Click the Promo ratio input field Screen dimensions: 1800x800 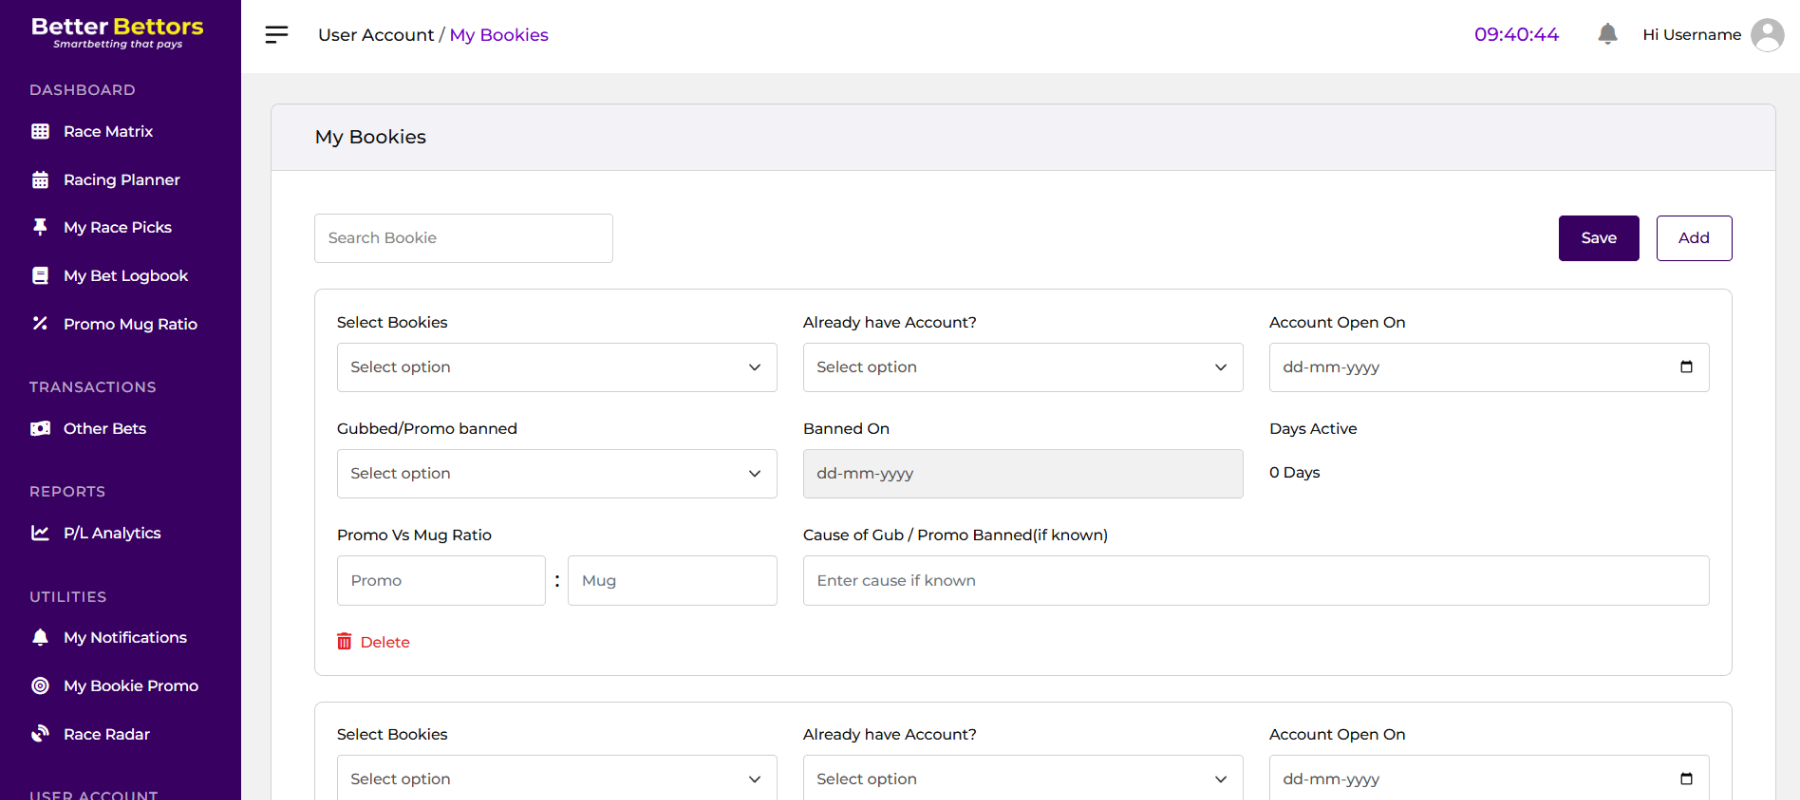441,581
